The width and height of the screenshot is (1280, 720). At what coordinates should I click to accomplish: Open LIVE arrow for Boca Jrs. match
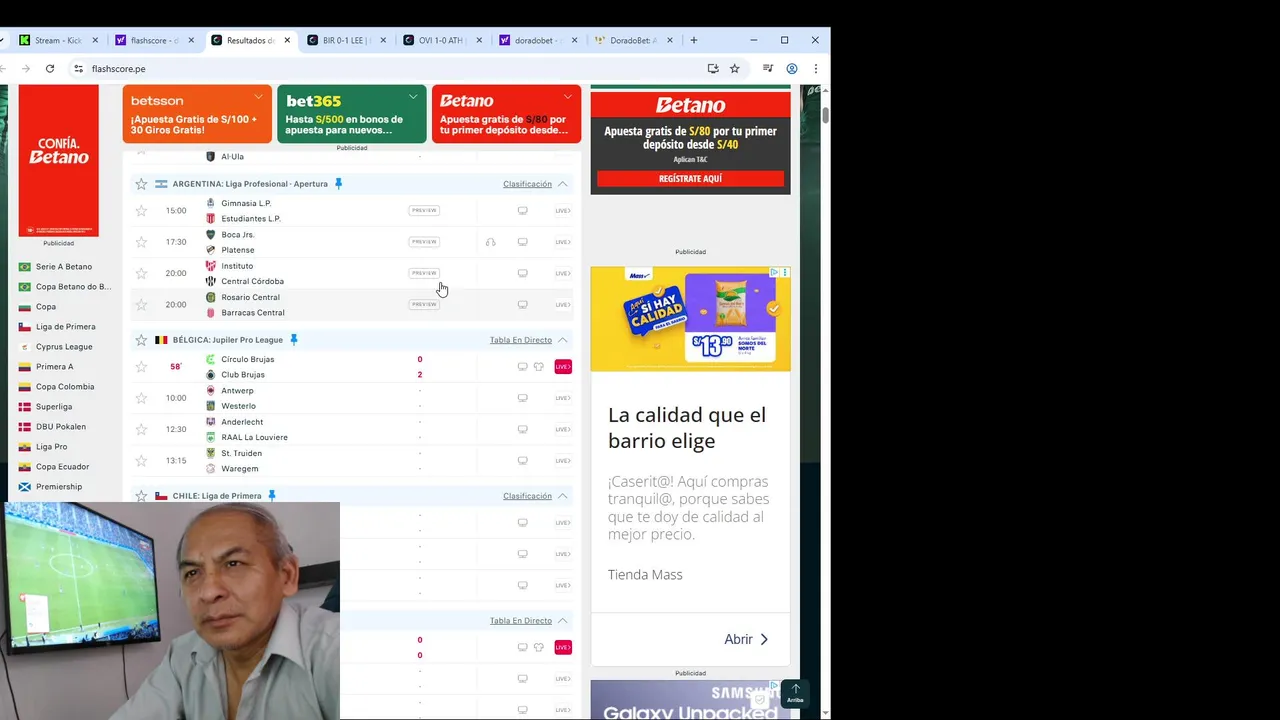pyautogui.click(x=563, y=242)
